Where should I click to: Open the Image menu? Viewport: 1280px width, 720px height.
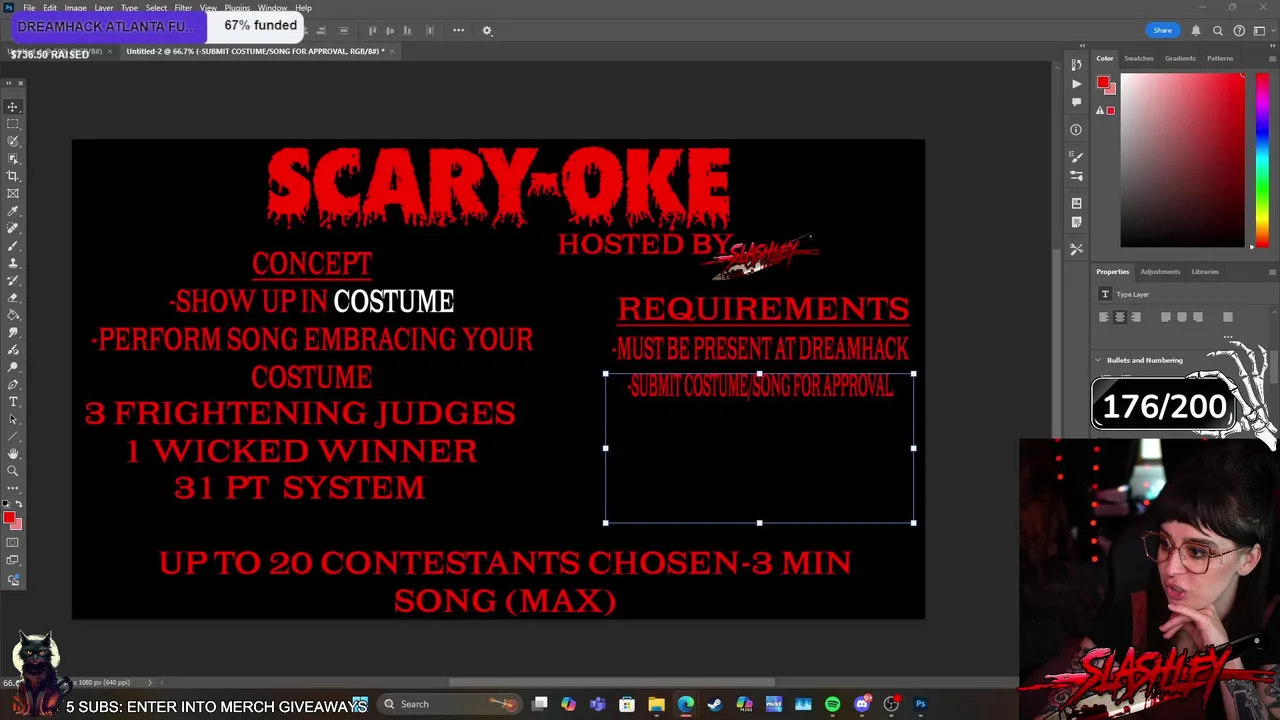coord(75,8)
